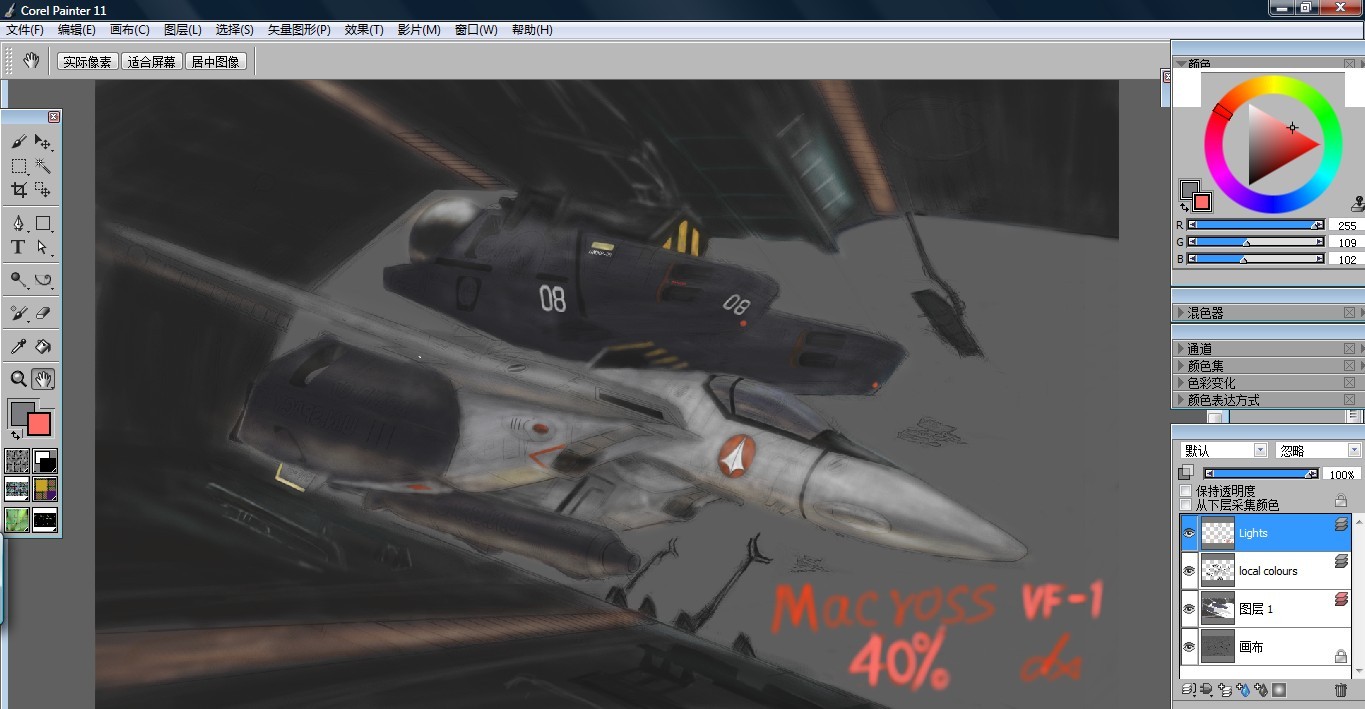The image size is (1365, 709).
Task: Select the Magnifier zoom tool
Action: [19, 379]
